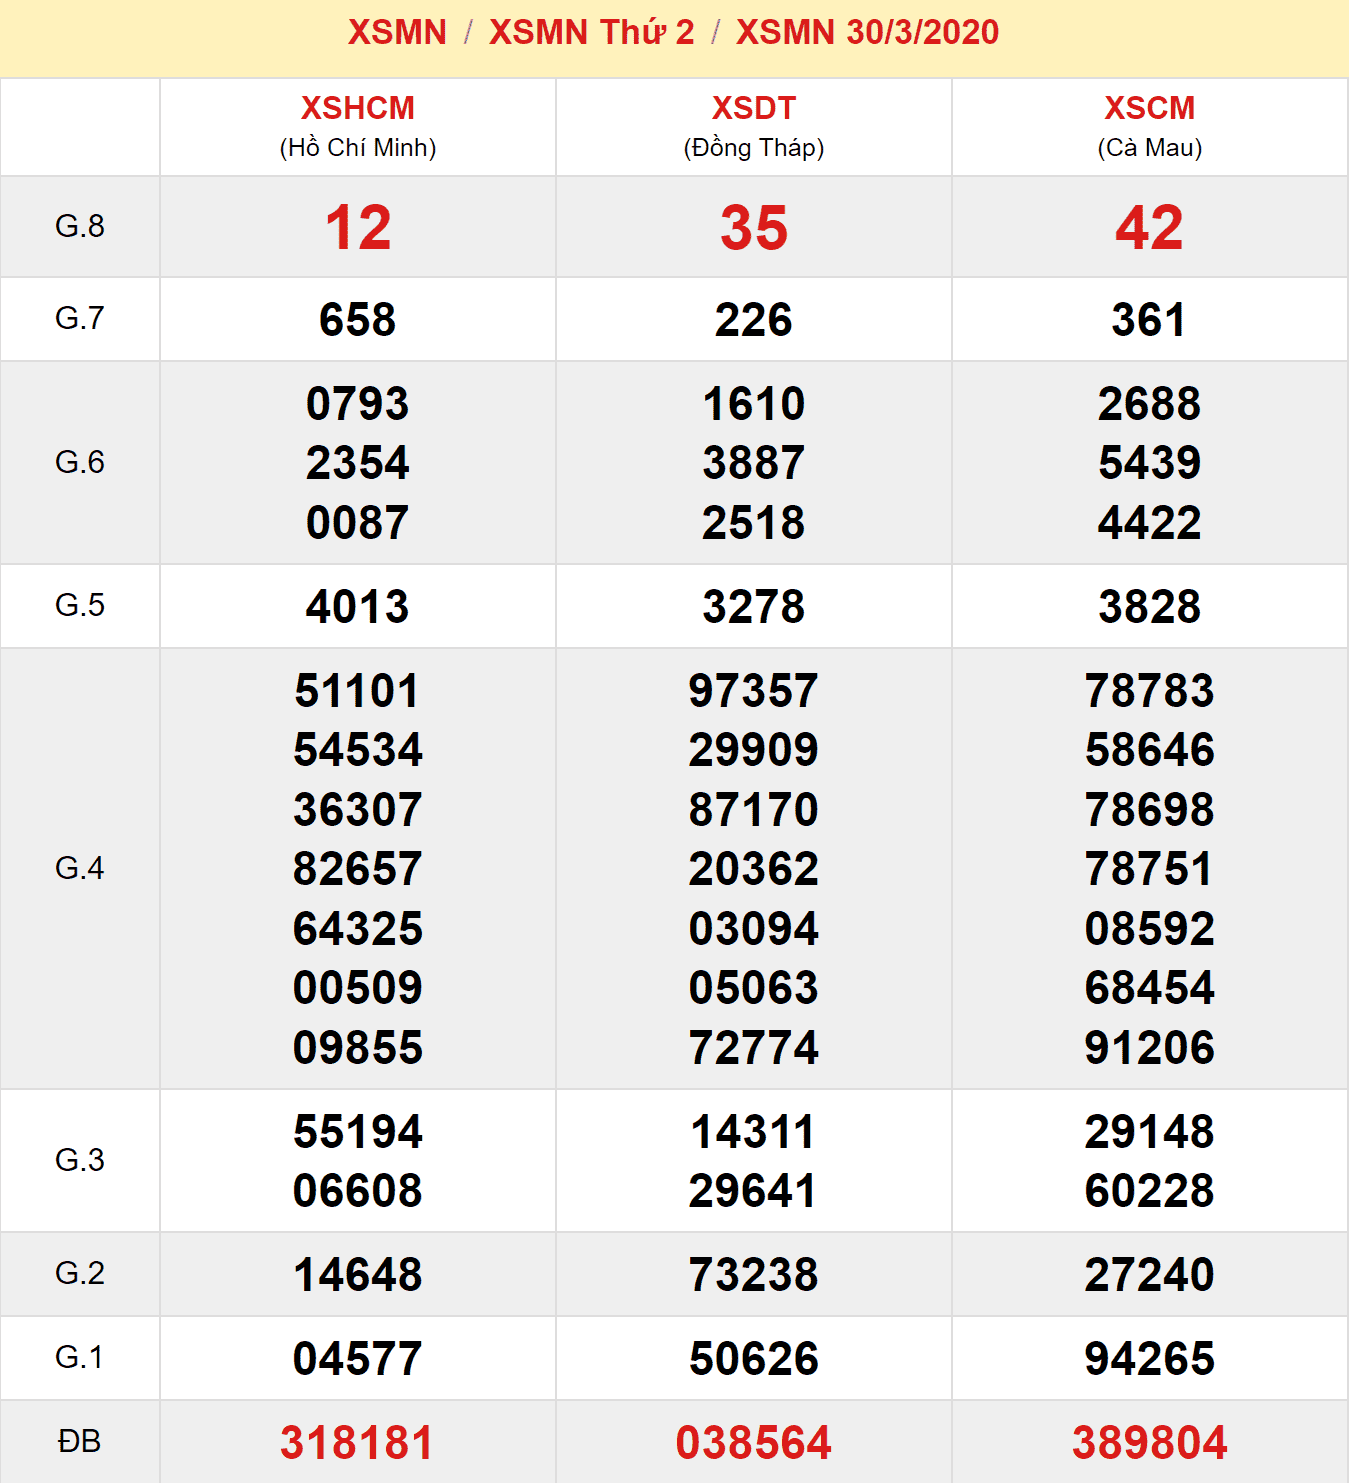Click G.2 number 27240
This screenshot has height=1483, width=1351.
click(1150, 1275)
